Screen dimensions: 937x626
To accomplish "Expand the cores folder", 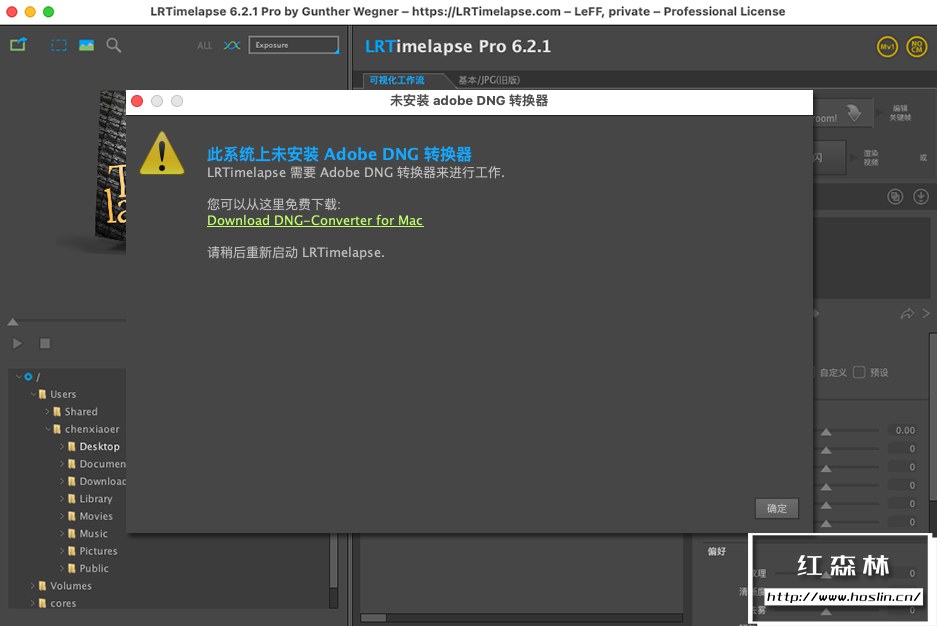I will click(x=33, y=603).
